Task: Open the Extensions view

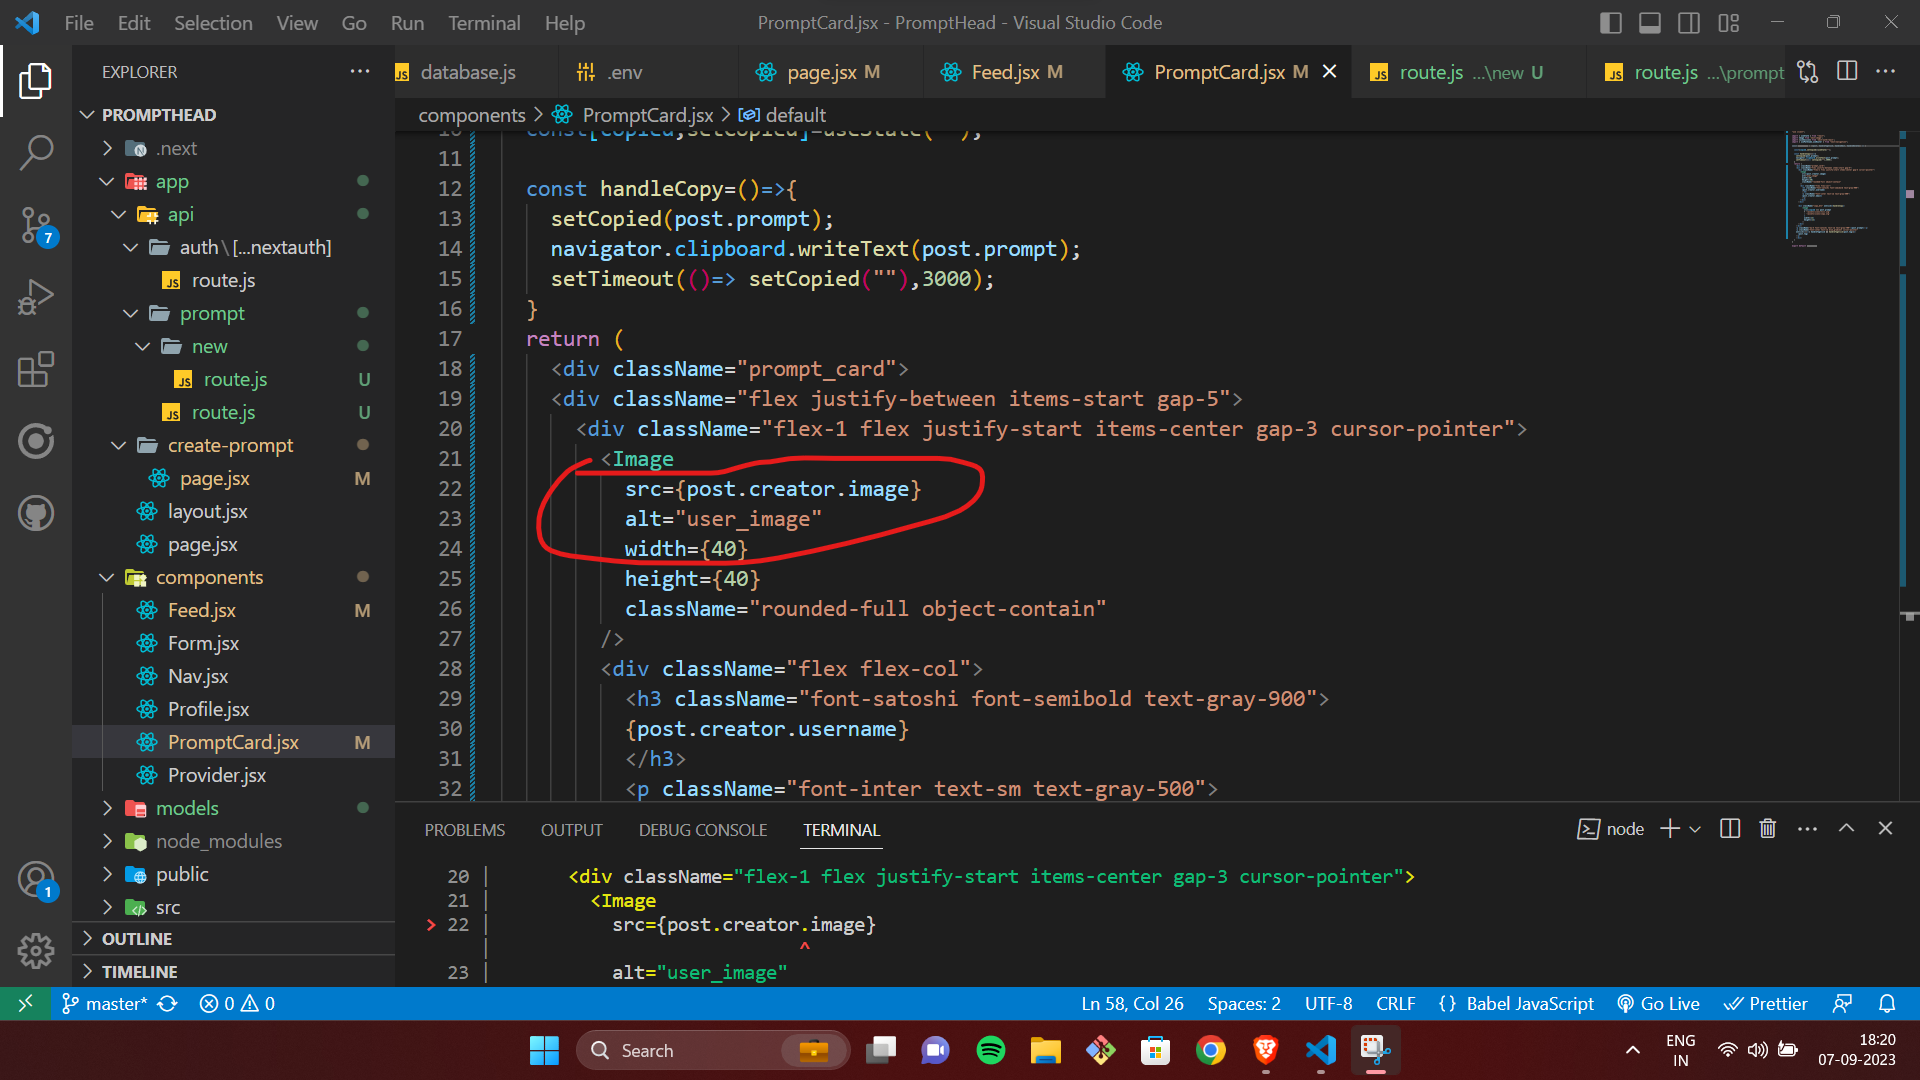Action: click(37, 369)
